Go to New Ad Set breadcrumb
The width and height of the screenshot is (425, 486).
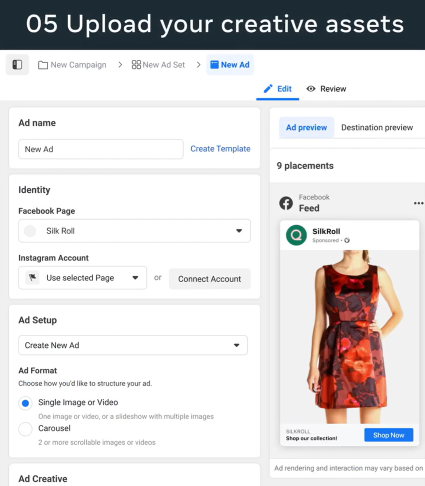(158, 65)
